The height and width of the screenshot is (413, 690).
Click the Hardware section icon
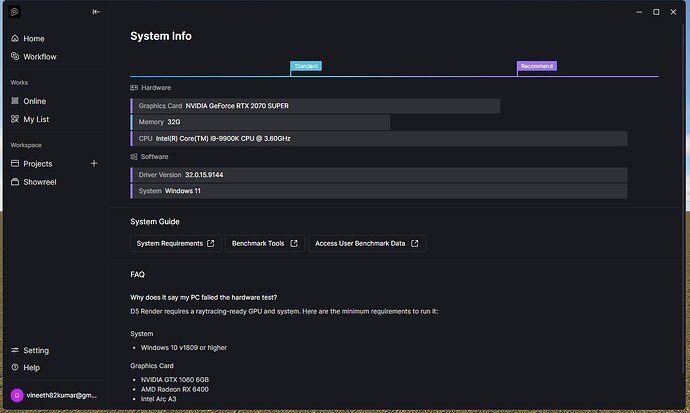tap(134, 88)
